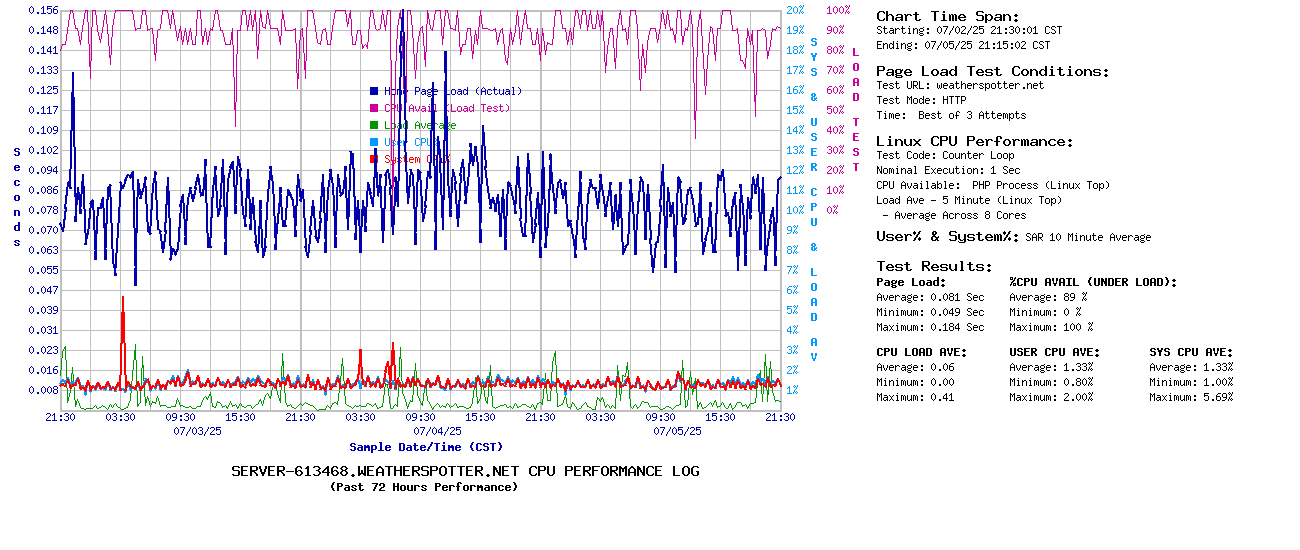Image resolution: width=1300 pixels, height=550 pixels.
Task: Click the red System CPU legend swatch
Action: pos(374,159)
